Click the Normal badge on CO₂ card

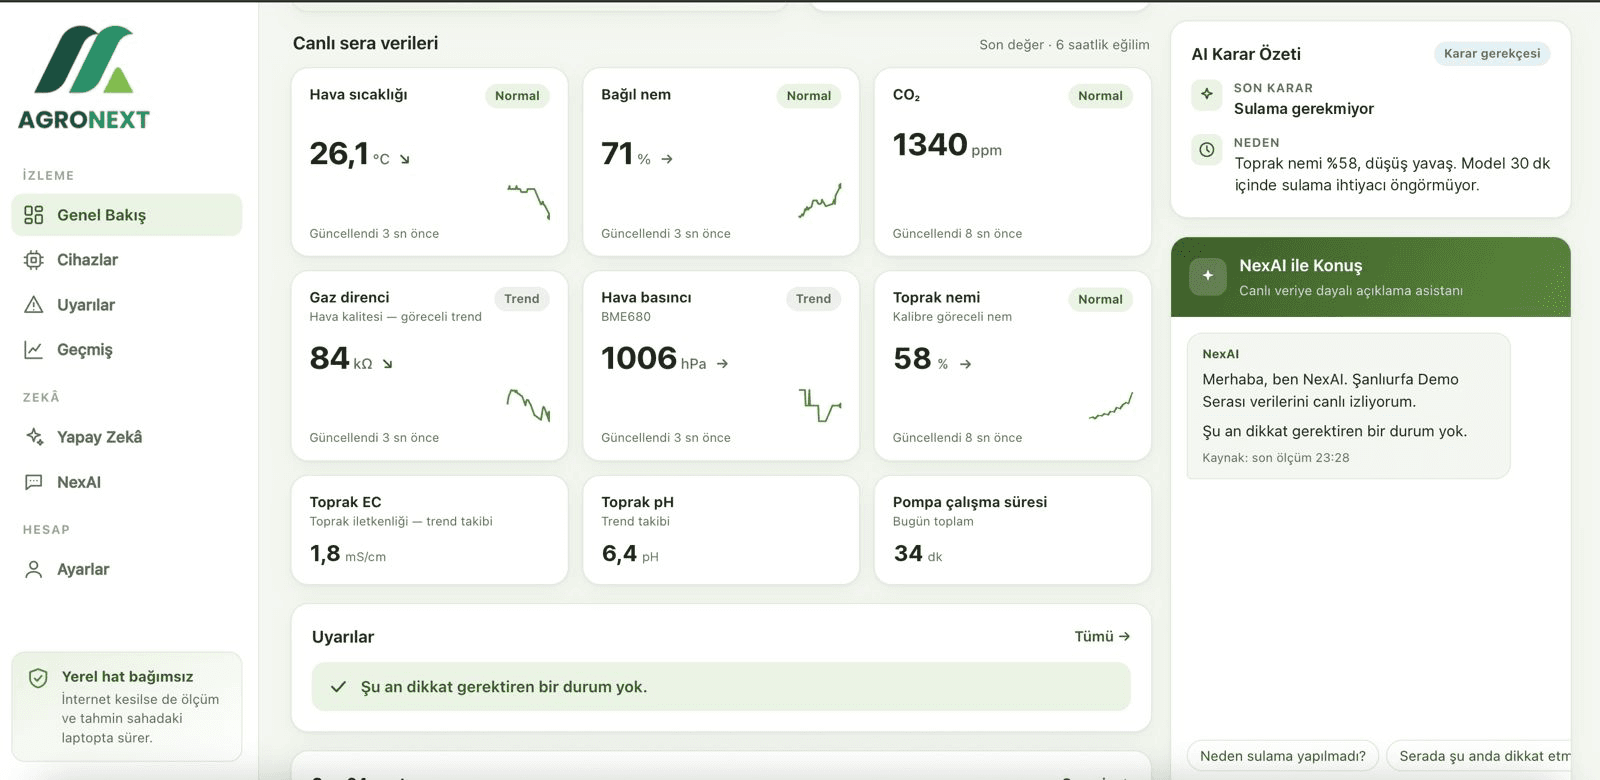point(1100,96)
